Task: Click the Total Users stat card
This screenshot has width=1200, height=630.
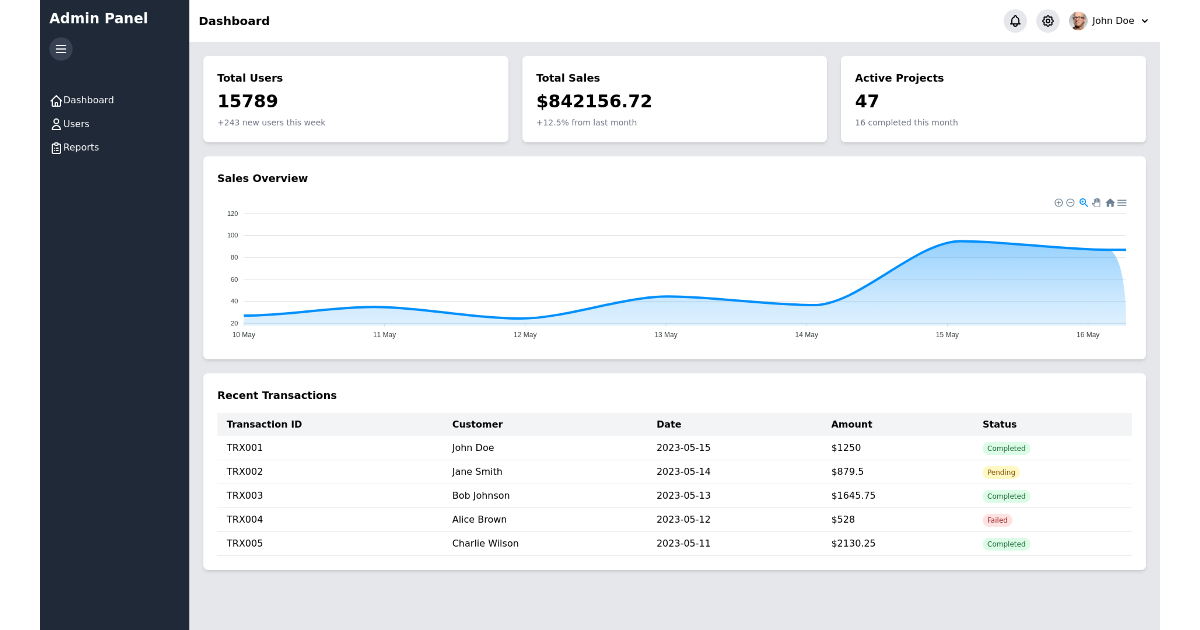Action: [x=355, y=98]
